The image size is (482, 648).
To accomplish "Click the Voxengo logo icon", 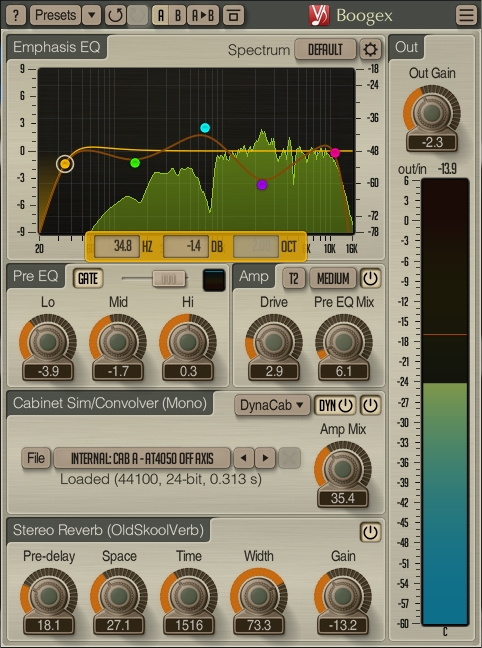I will click(319, 15).
